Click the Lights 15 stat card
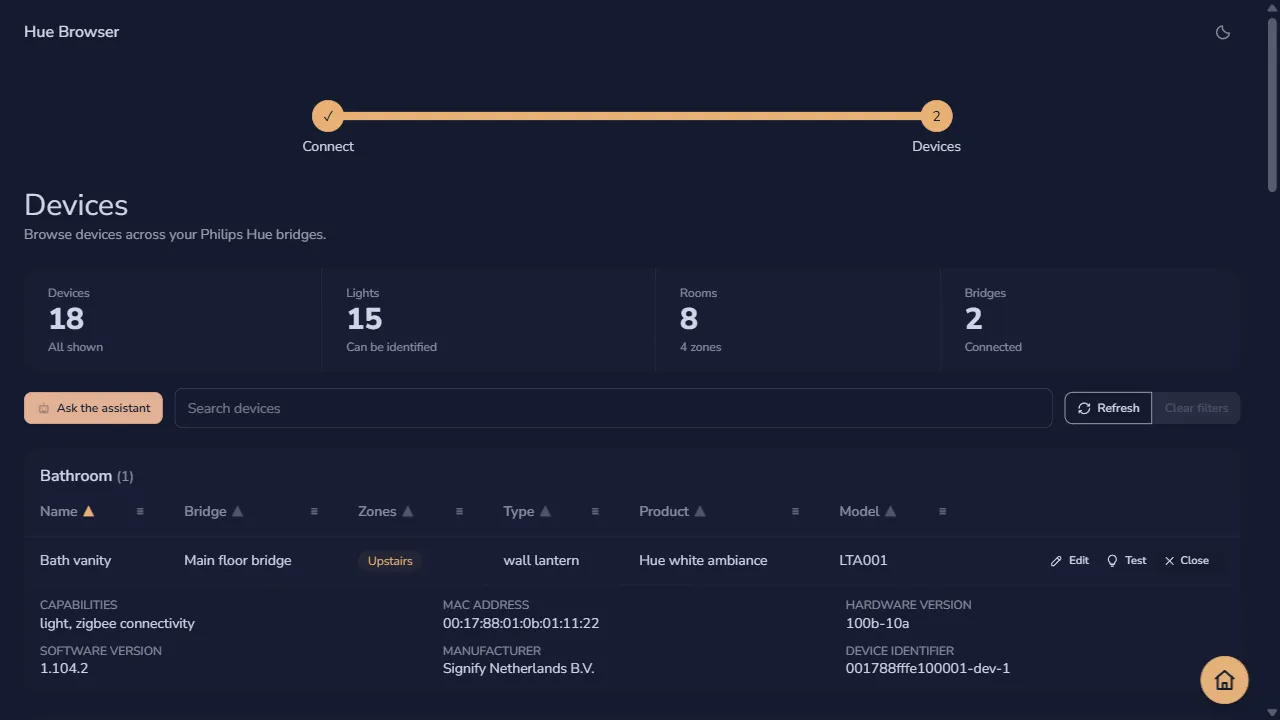Viewport: 1280px width, 720px height. point(488,320)
